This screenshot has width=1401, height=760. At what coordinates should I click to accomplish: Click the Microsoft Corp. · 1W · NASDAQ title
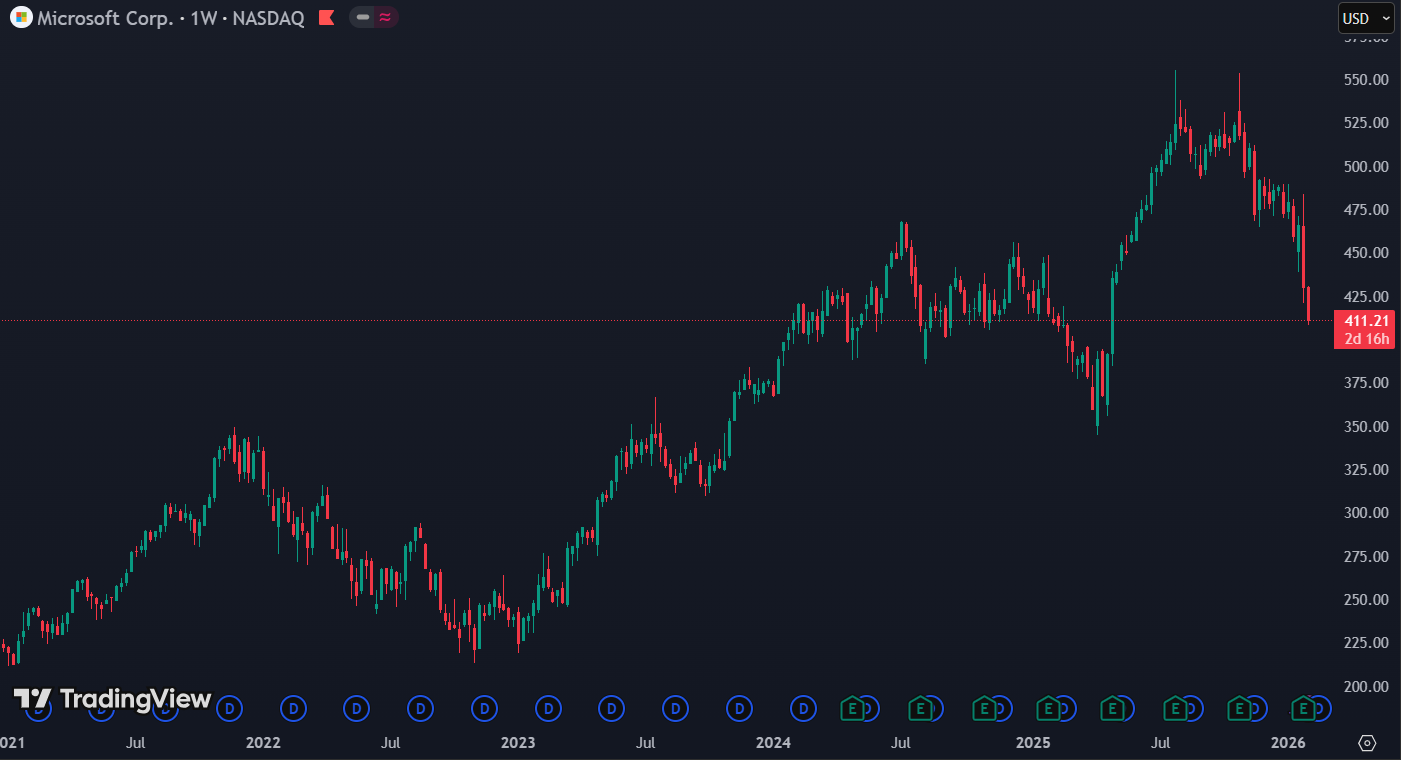click(171, 18)
